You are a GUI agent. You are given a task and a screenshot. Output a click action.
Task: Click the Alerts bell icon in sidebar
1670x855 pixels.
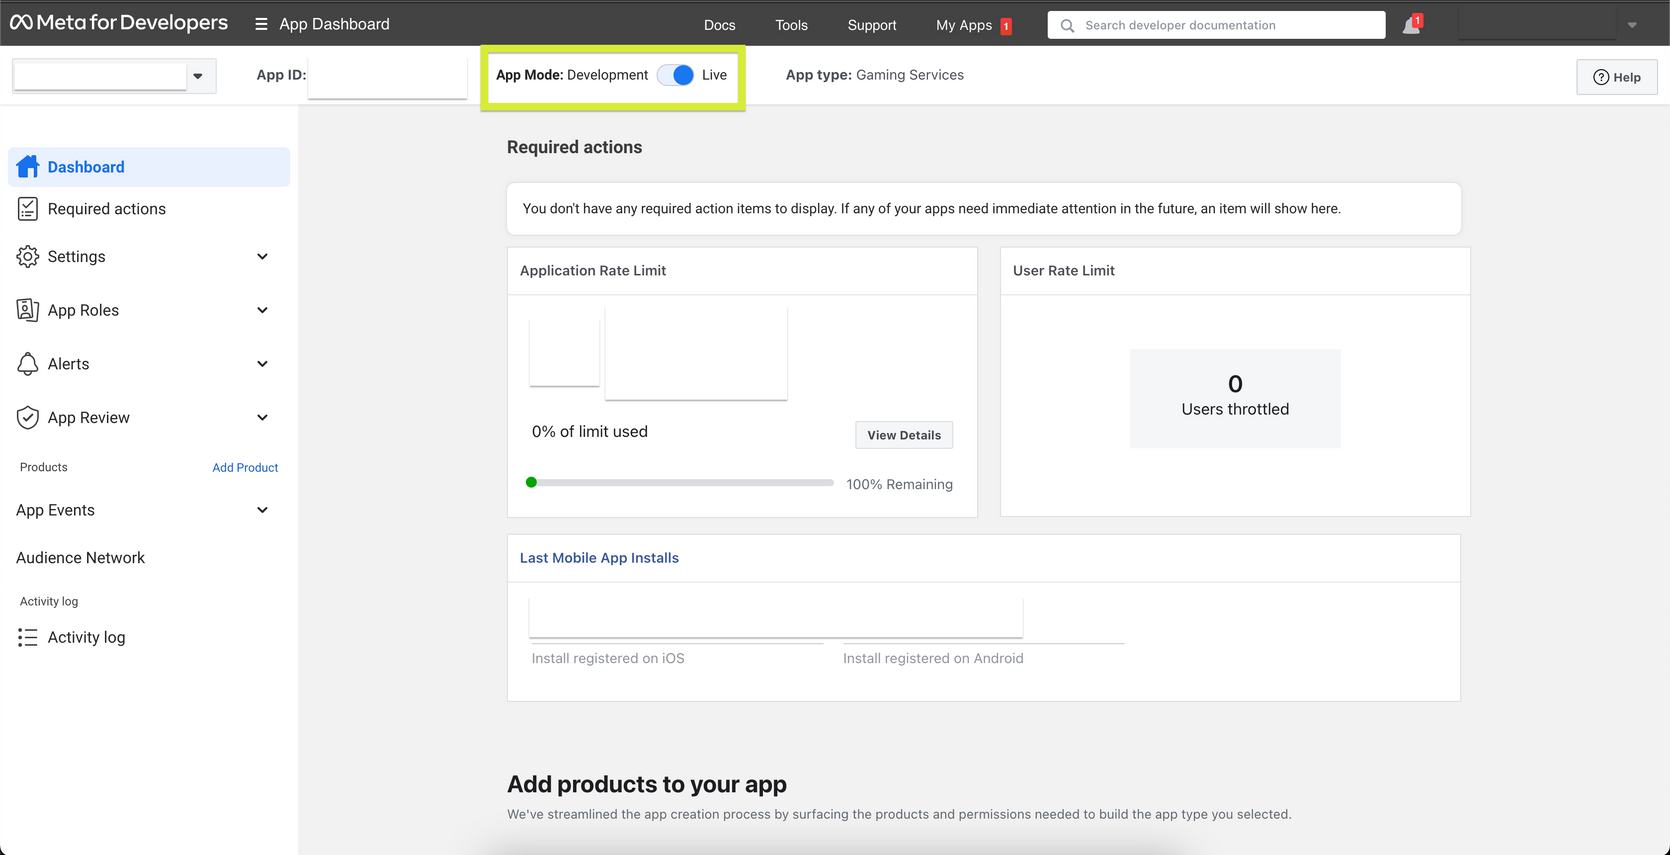click(x=28, y=364)
